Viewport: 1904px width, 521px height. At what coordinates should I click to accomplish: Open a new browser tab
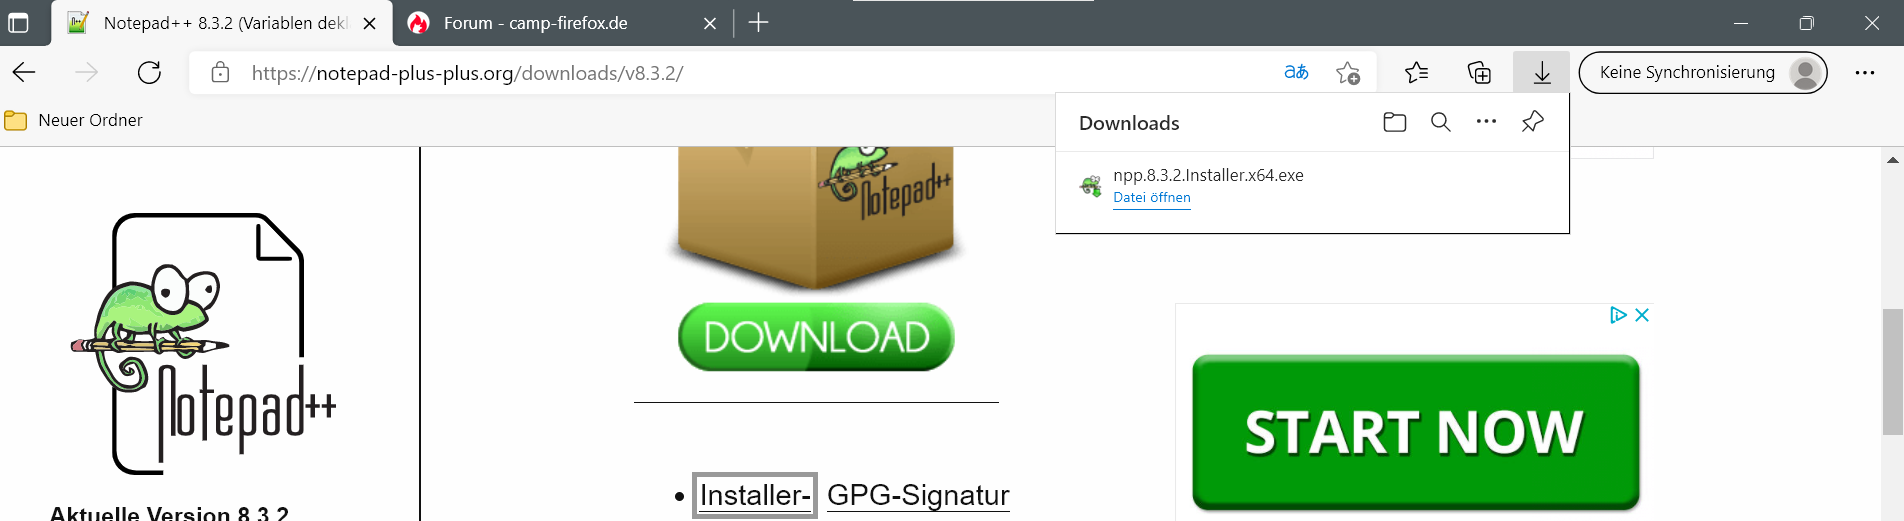point(759,22)
